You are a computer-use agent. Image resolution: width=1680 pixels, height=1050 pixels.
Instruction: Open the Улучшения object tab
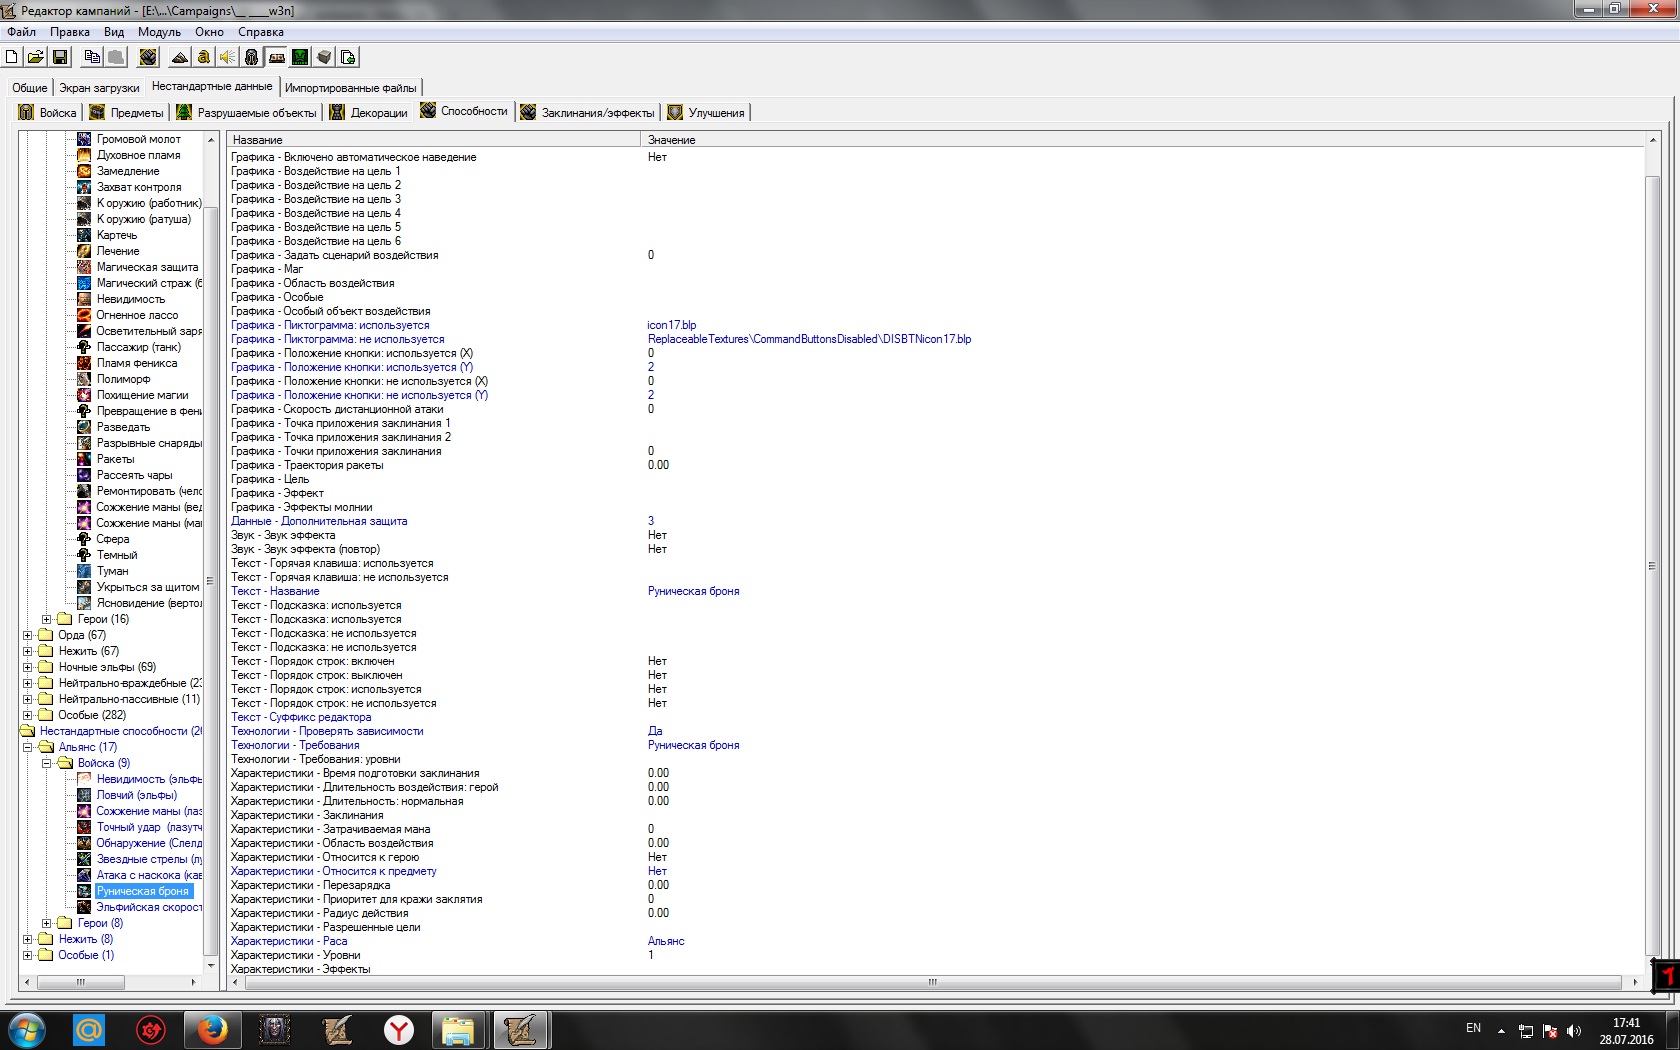click(706, 113)
